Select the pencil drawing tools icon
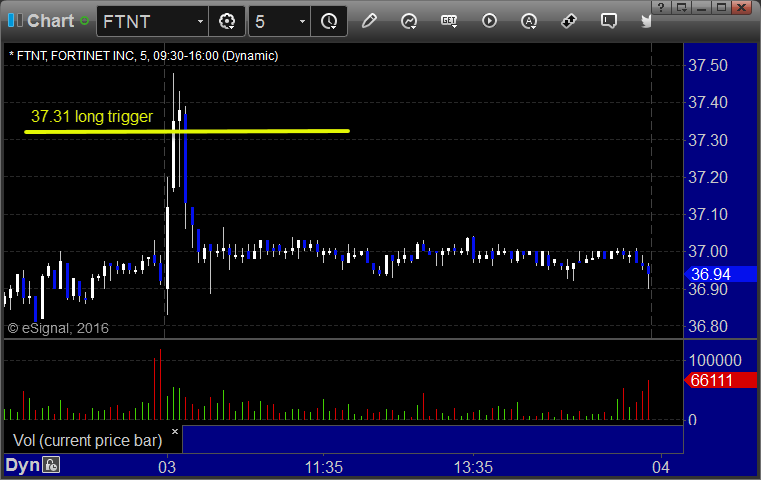 369,21
